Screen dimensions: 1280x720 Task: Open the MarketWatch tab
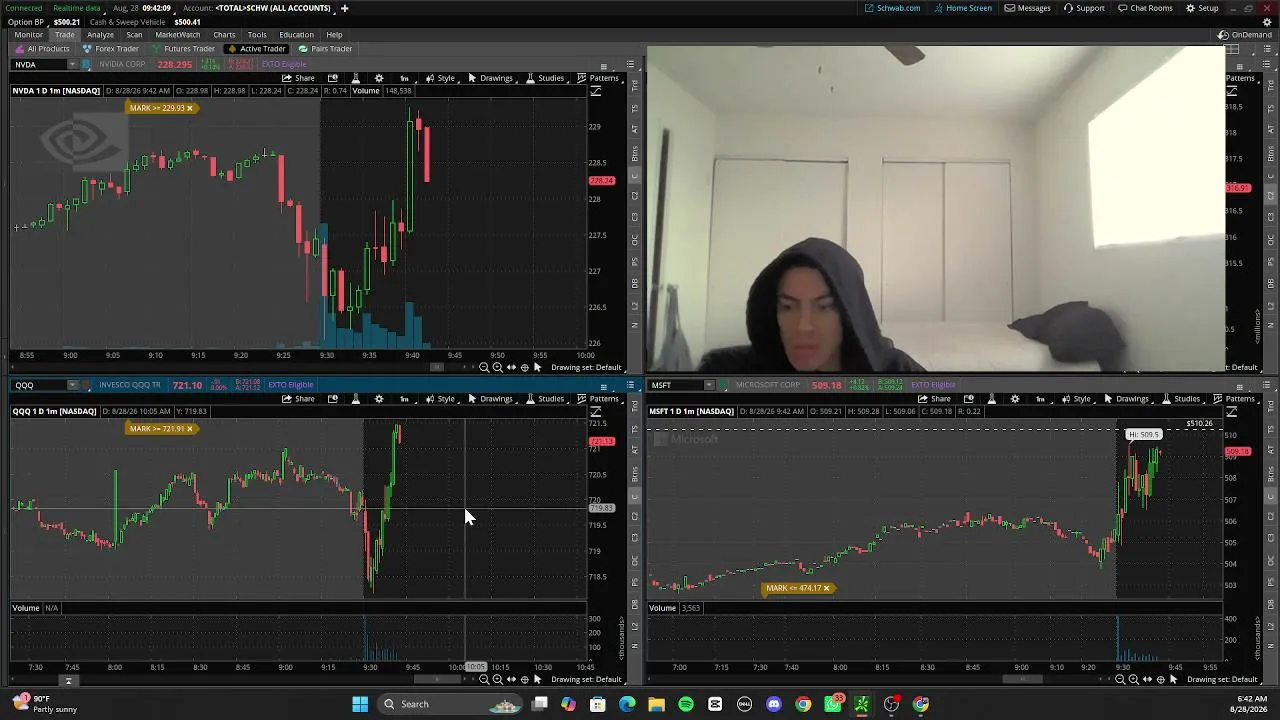tap(178, 35)
